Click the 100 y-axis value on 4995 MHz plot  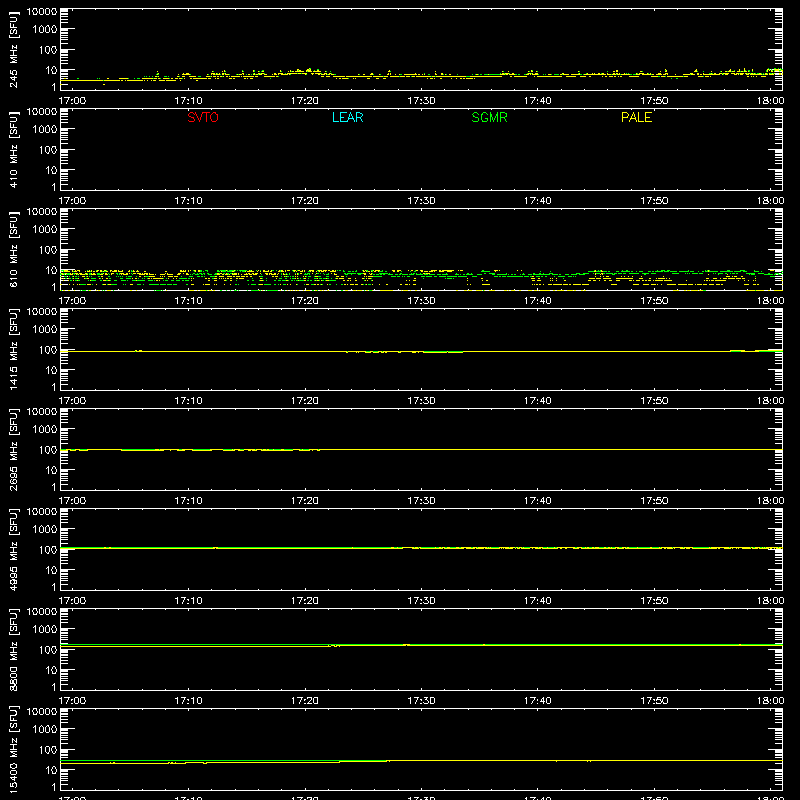(48, 550)
